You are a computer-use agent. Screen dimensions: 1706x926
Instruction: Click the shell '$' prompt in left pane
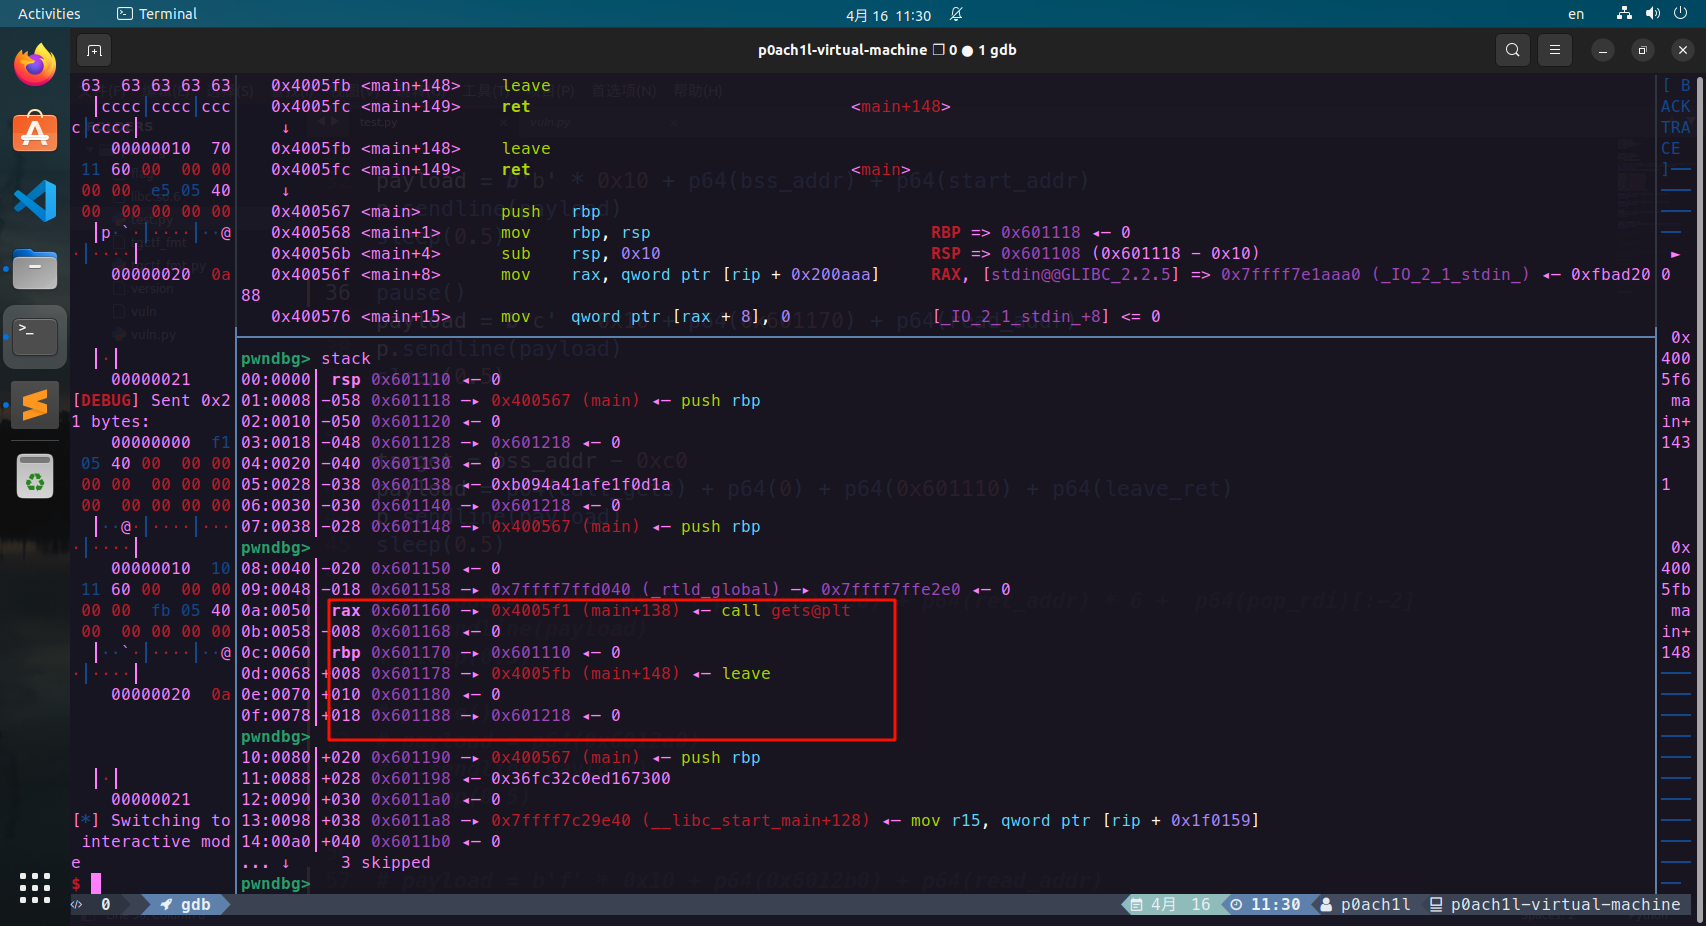(76, 883)
